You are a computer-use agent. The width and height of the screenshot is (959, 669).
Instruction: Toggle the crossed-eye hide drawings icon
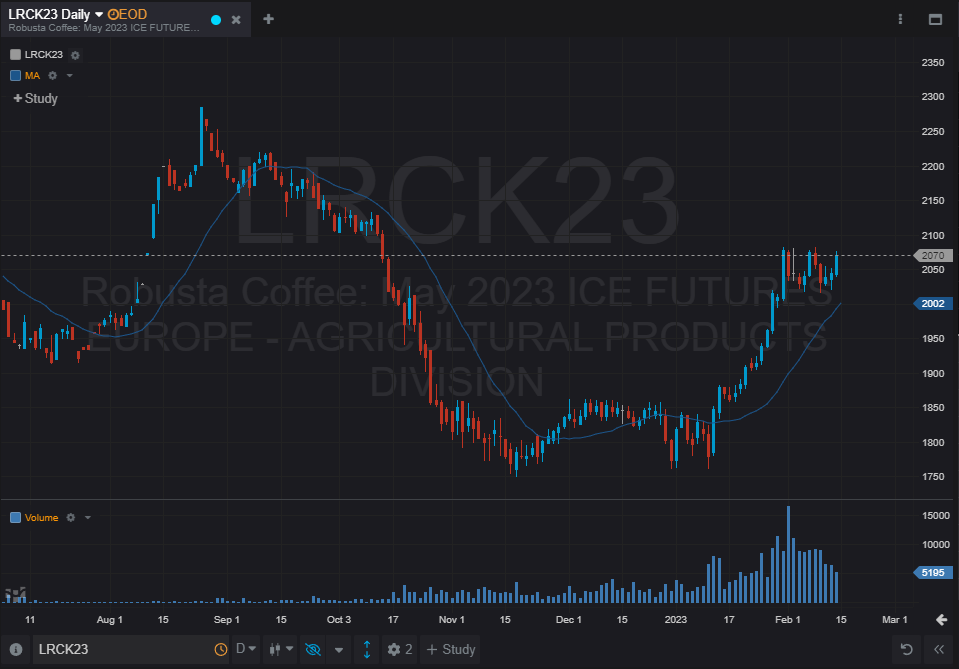[x=313, y=649]
